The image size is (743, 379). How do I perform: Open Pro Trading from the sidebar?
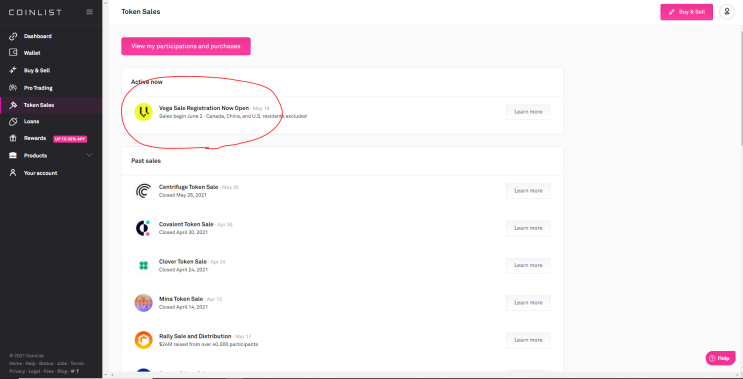point(38,88)
